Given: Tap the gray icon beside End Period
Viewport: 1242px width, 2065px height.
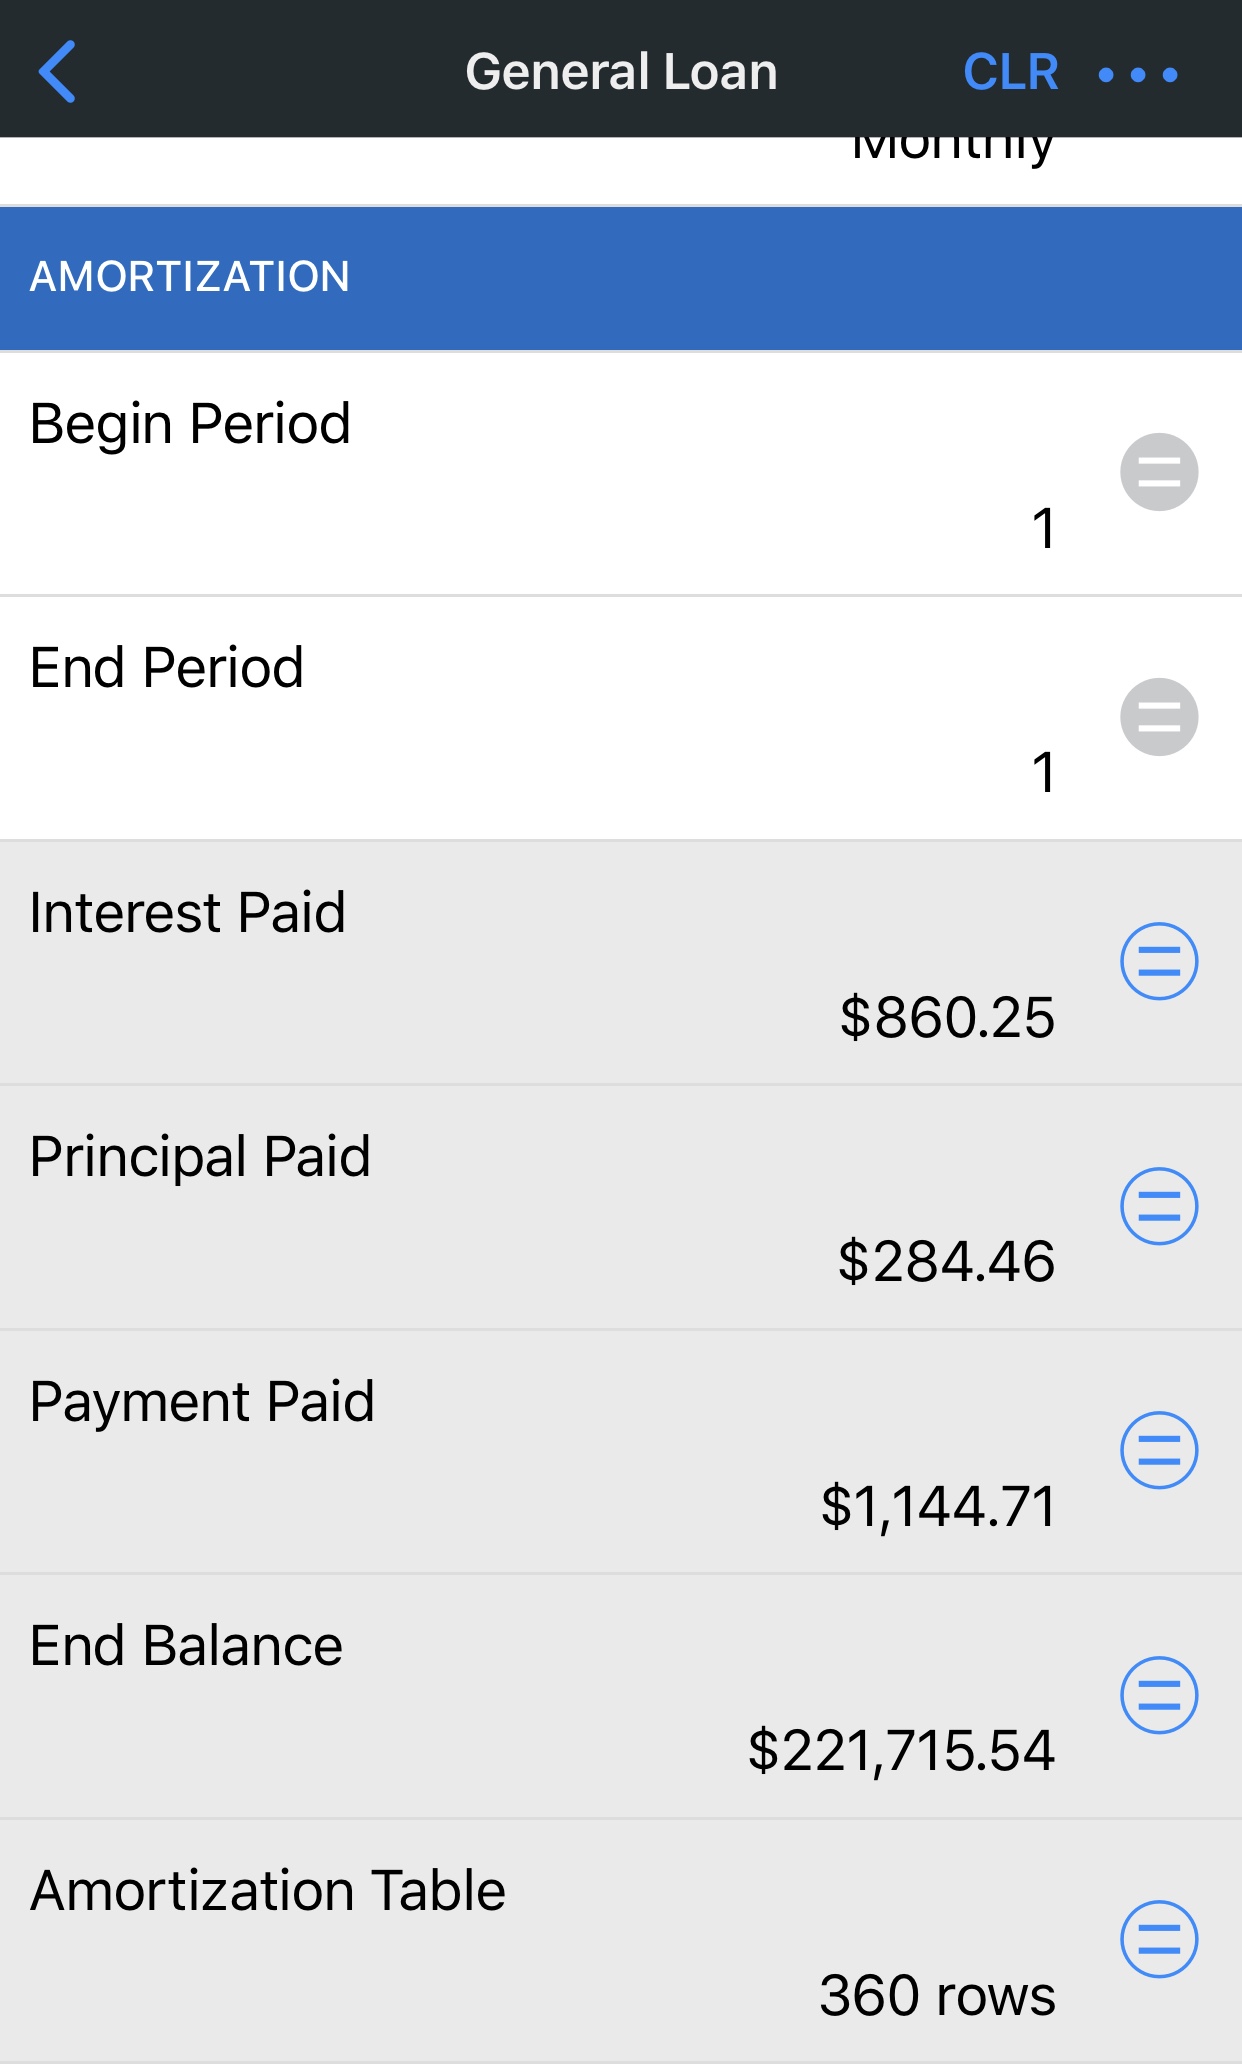Looking at the screenshot, I should pyautogui.click(x=1159, y=717).
